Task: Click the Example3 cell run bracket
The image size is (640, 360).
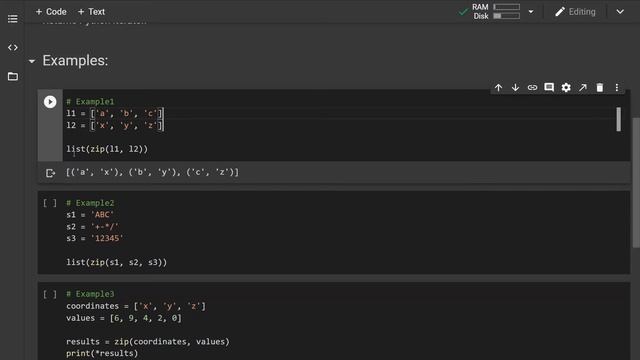Action: coord(50,294)
